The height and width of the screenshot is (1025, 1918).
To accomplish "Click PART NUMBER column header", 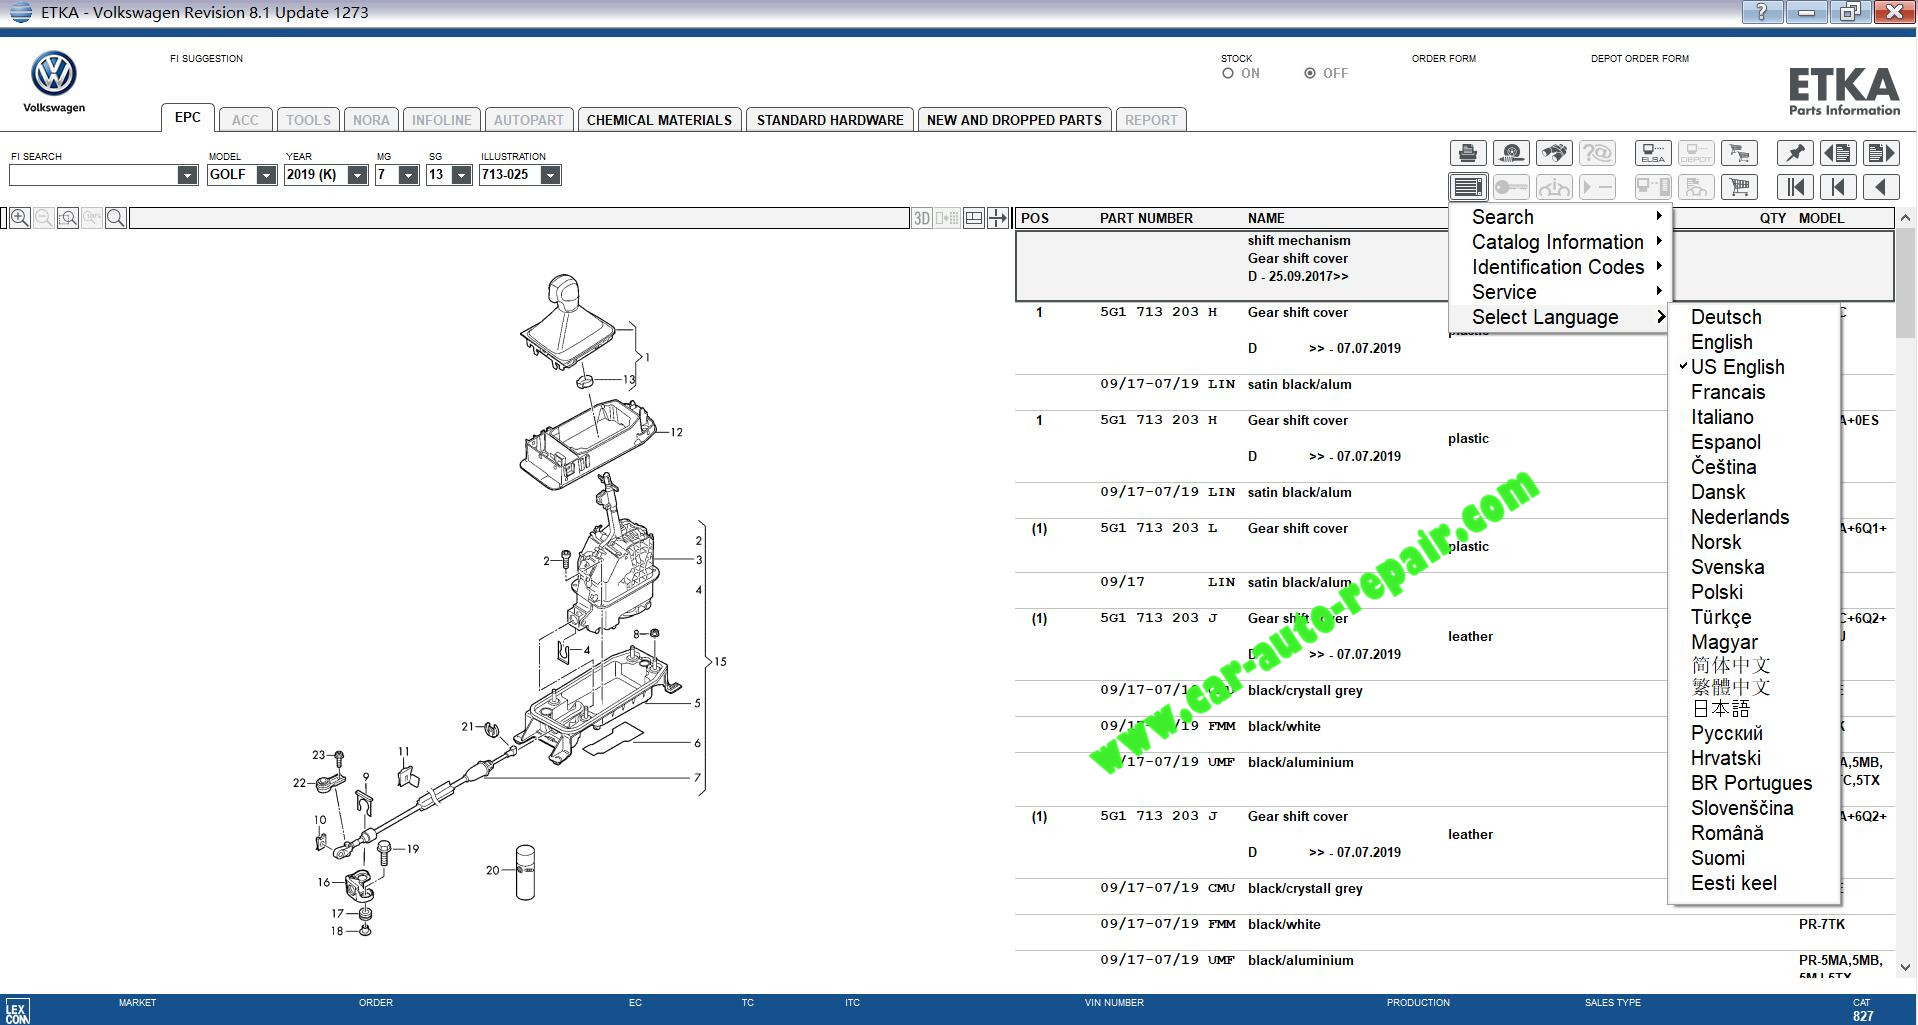I will (x=1146, y=218).
